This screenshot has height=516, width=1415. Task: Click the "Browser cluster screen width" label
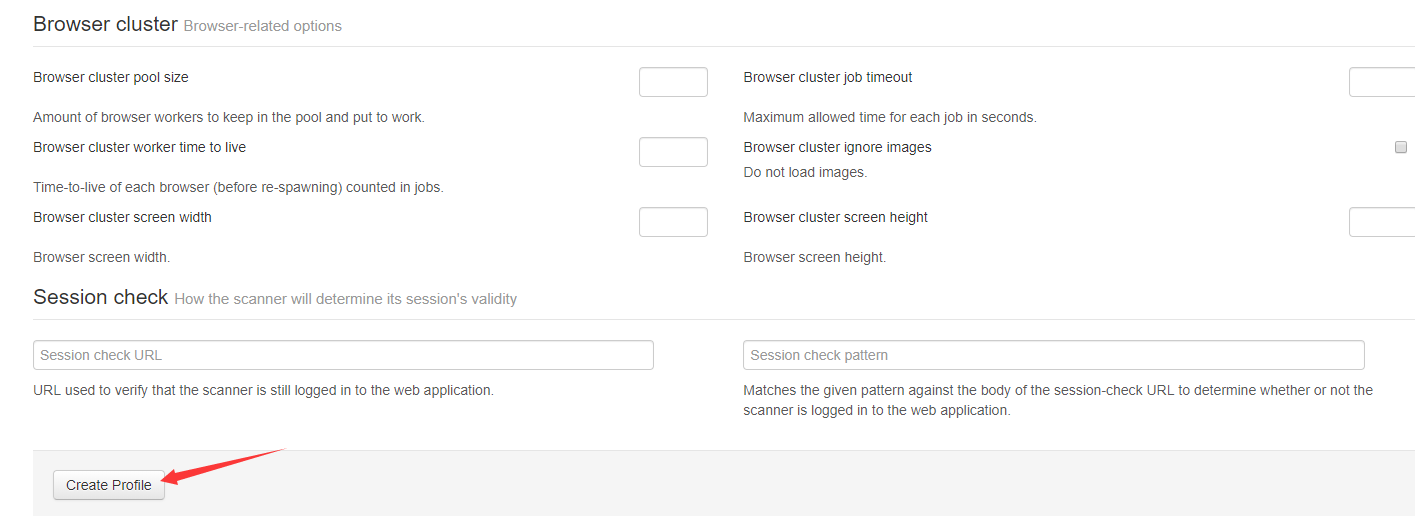click(x=122, y=217)
